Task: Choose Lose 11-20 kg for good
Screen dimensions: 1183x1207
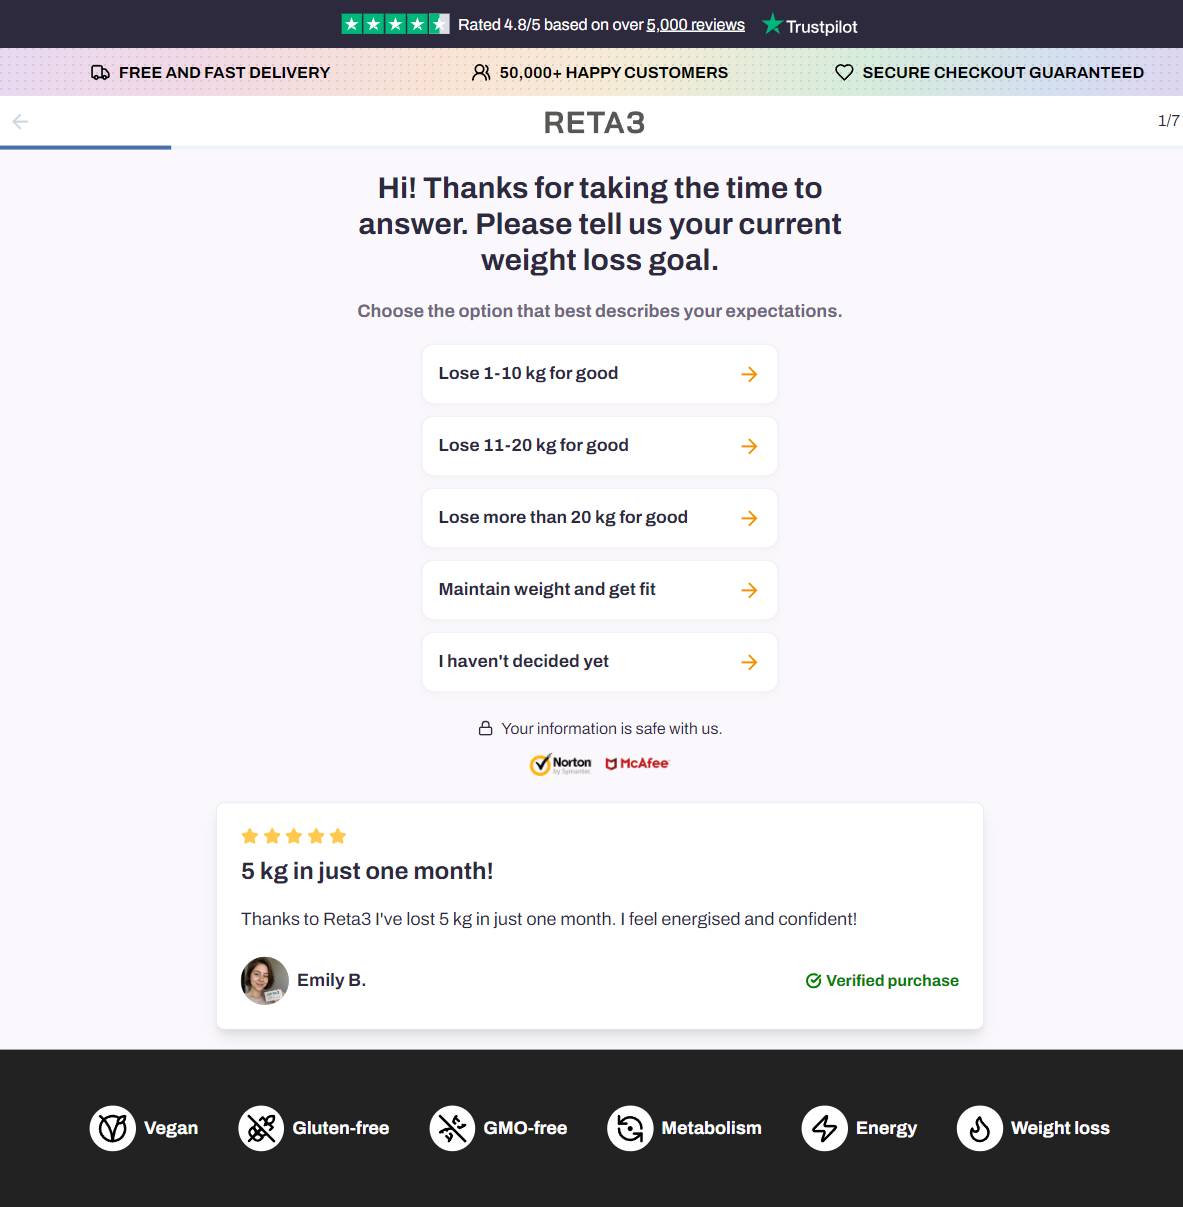Action: coord(599,446)
